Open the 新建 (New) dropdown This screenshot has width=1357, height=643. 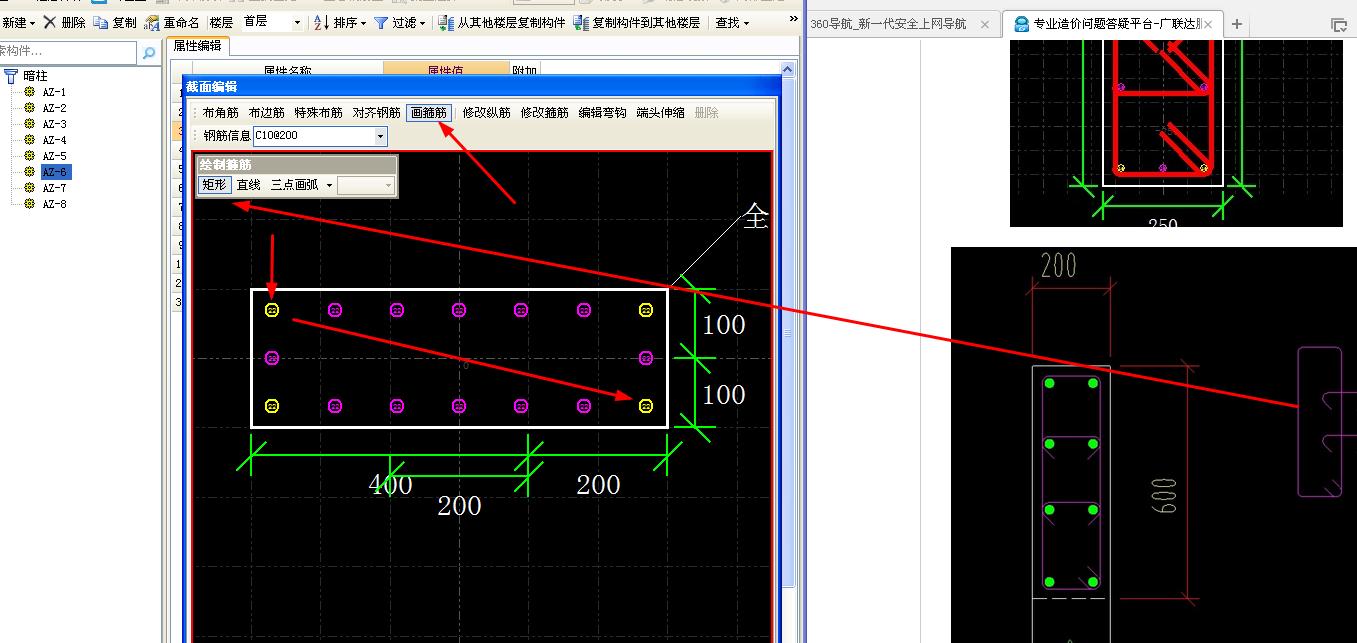(x=18, y=22)
